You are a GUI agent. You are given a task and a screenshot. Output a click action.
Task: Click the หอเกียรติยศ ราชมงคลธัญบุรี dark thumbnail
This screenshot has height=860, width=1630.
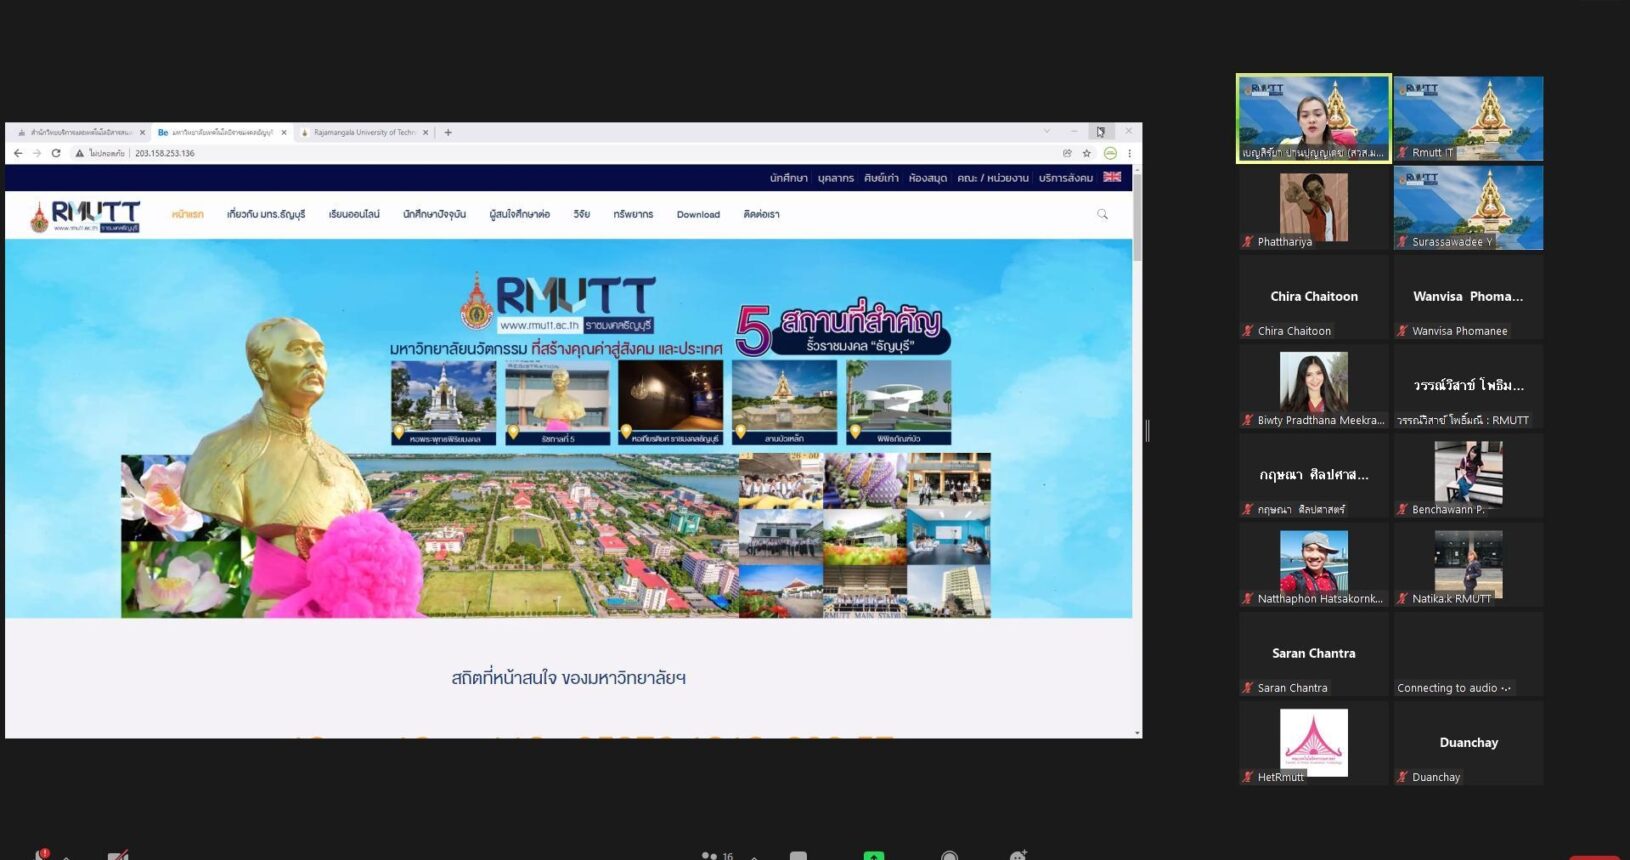(670, 403)
